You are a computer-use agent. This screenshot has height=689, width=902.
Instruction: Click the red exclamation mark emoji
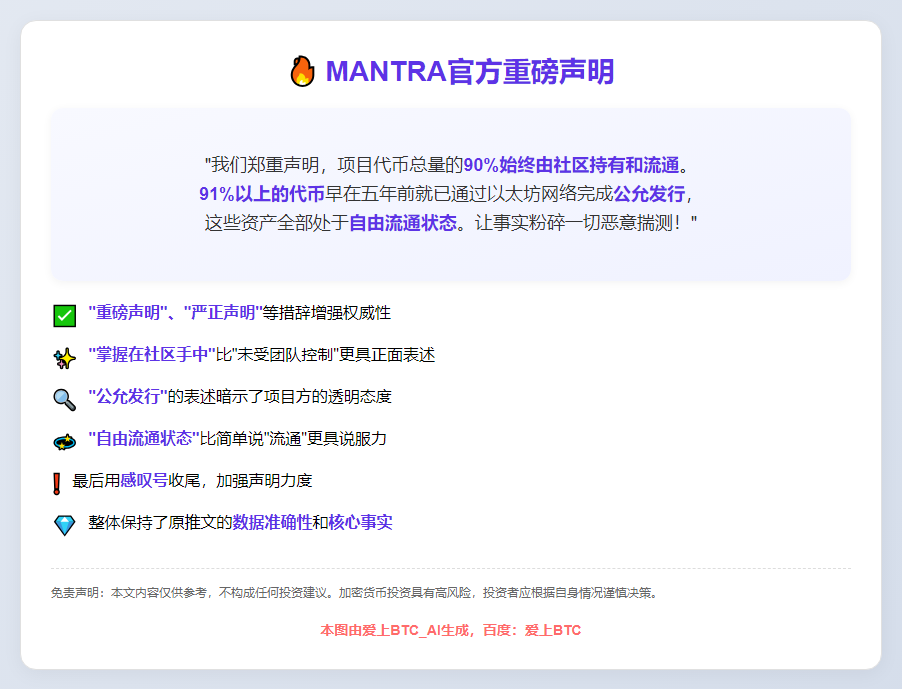coord(56,484)
